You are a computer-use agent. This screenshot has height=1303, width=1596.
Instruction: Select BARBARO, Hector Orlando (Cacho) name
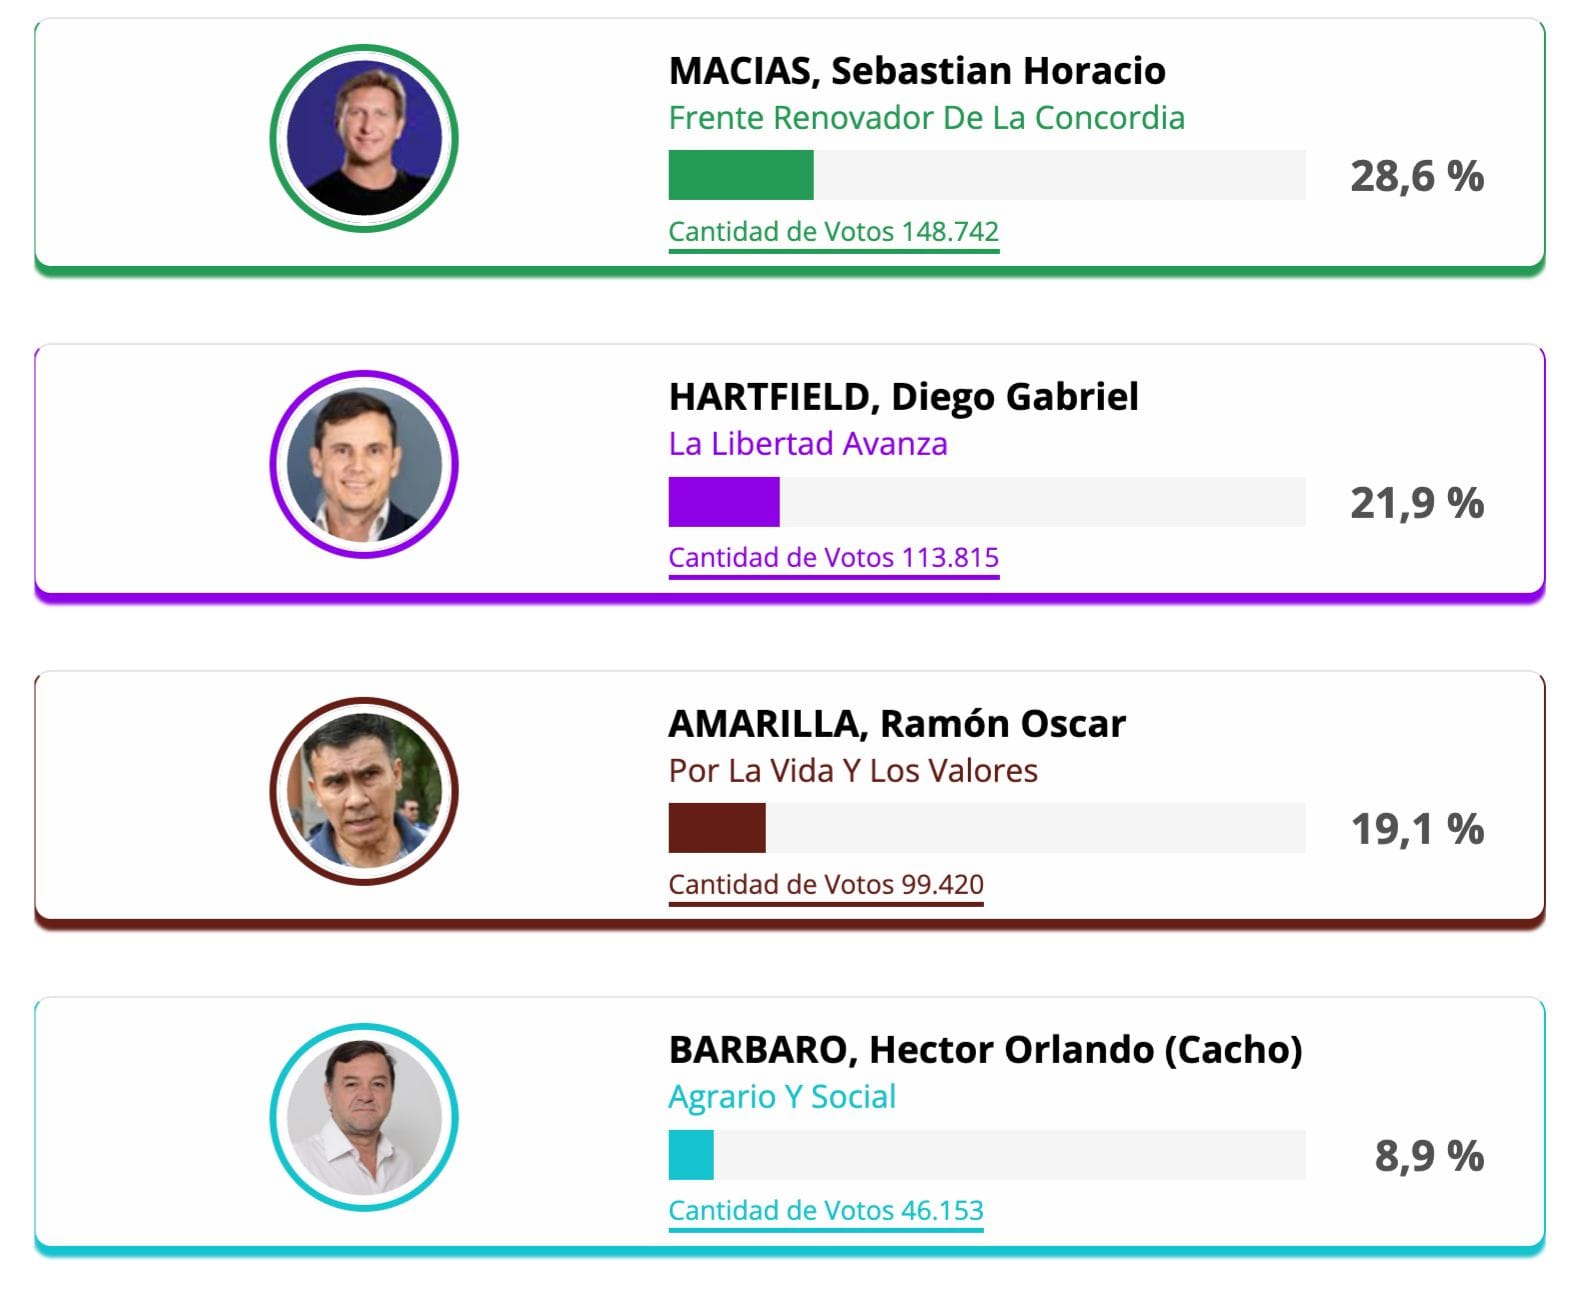[985, 1050]
